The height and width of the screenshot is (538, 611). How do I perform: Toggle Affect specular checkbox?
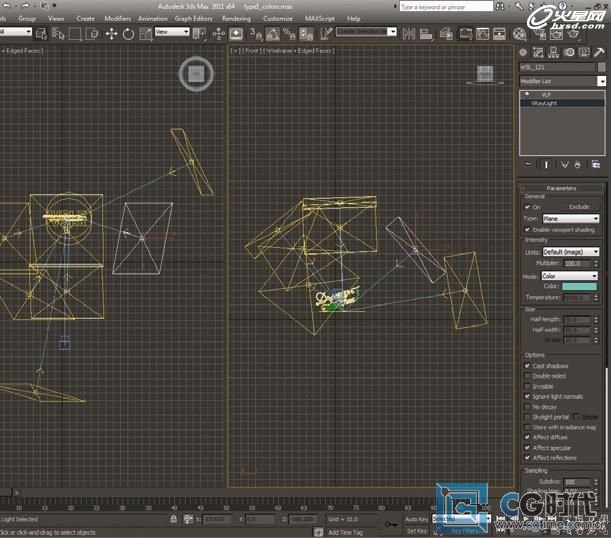[527, 448]
